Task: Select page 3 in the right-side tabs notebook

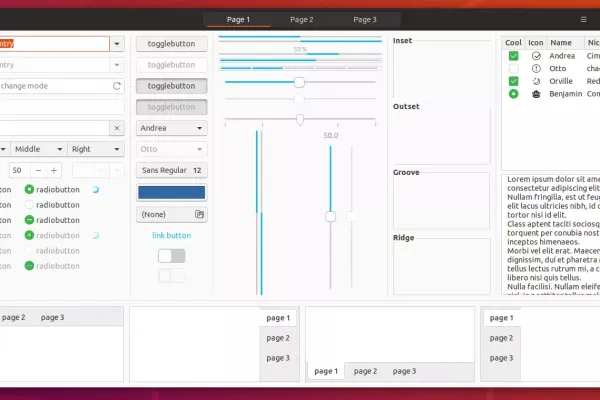Action: click(278, 358)
